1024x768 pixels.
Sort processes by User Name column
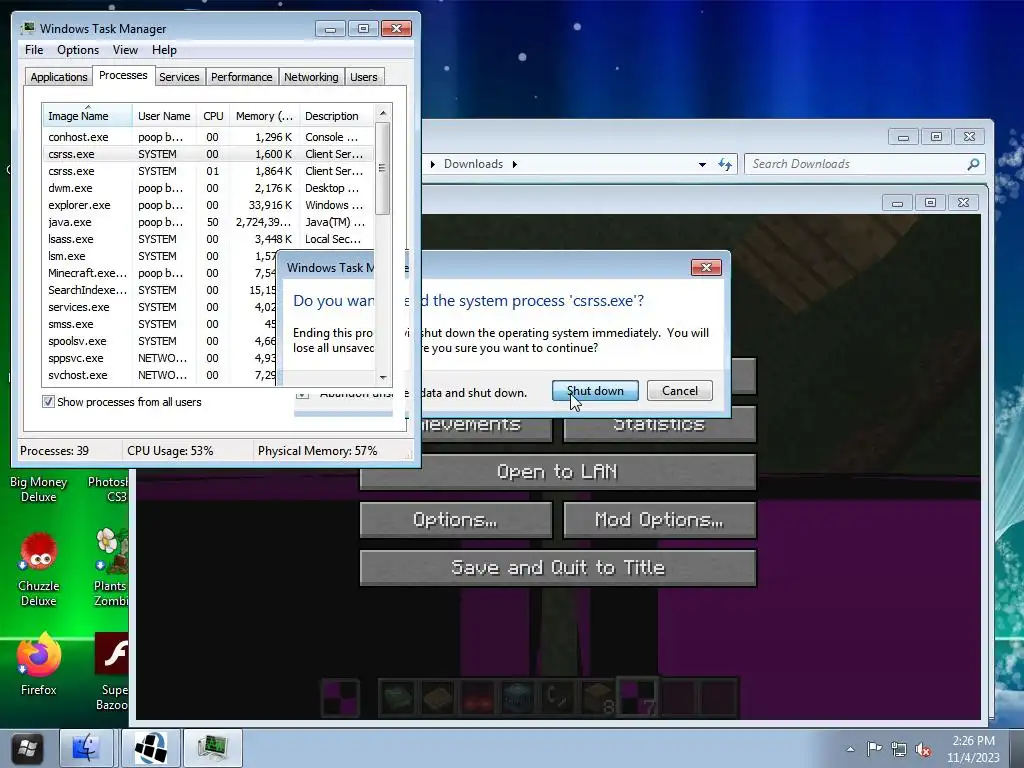click(164, 116)
